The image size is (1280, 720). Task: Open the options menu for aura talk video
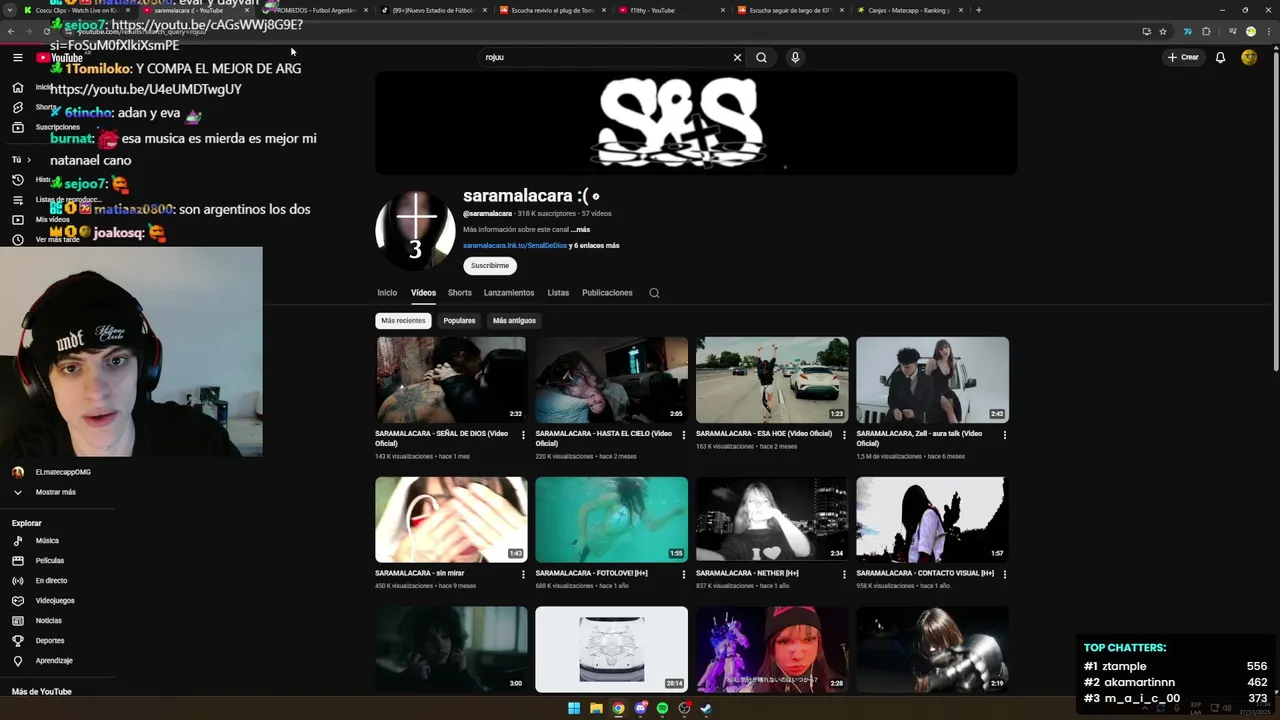pos(1005,435)
